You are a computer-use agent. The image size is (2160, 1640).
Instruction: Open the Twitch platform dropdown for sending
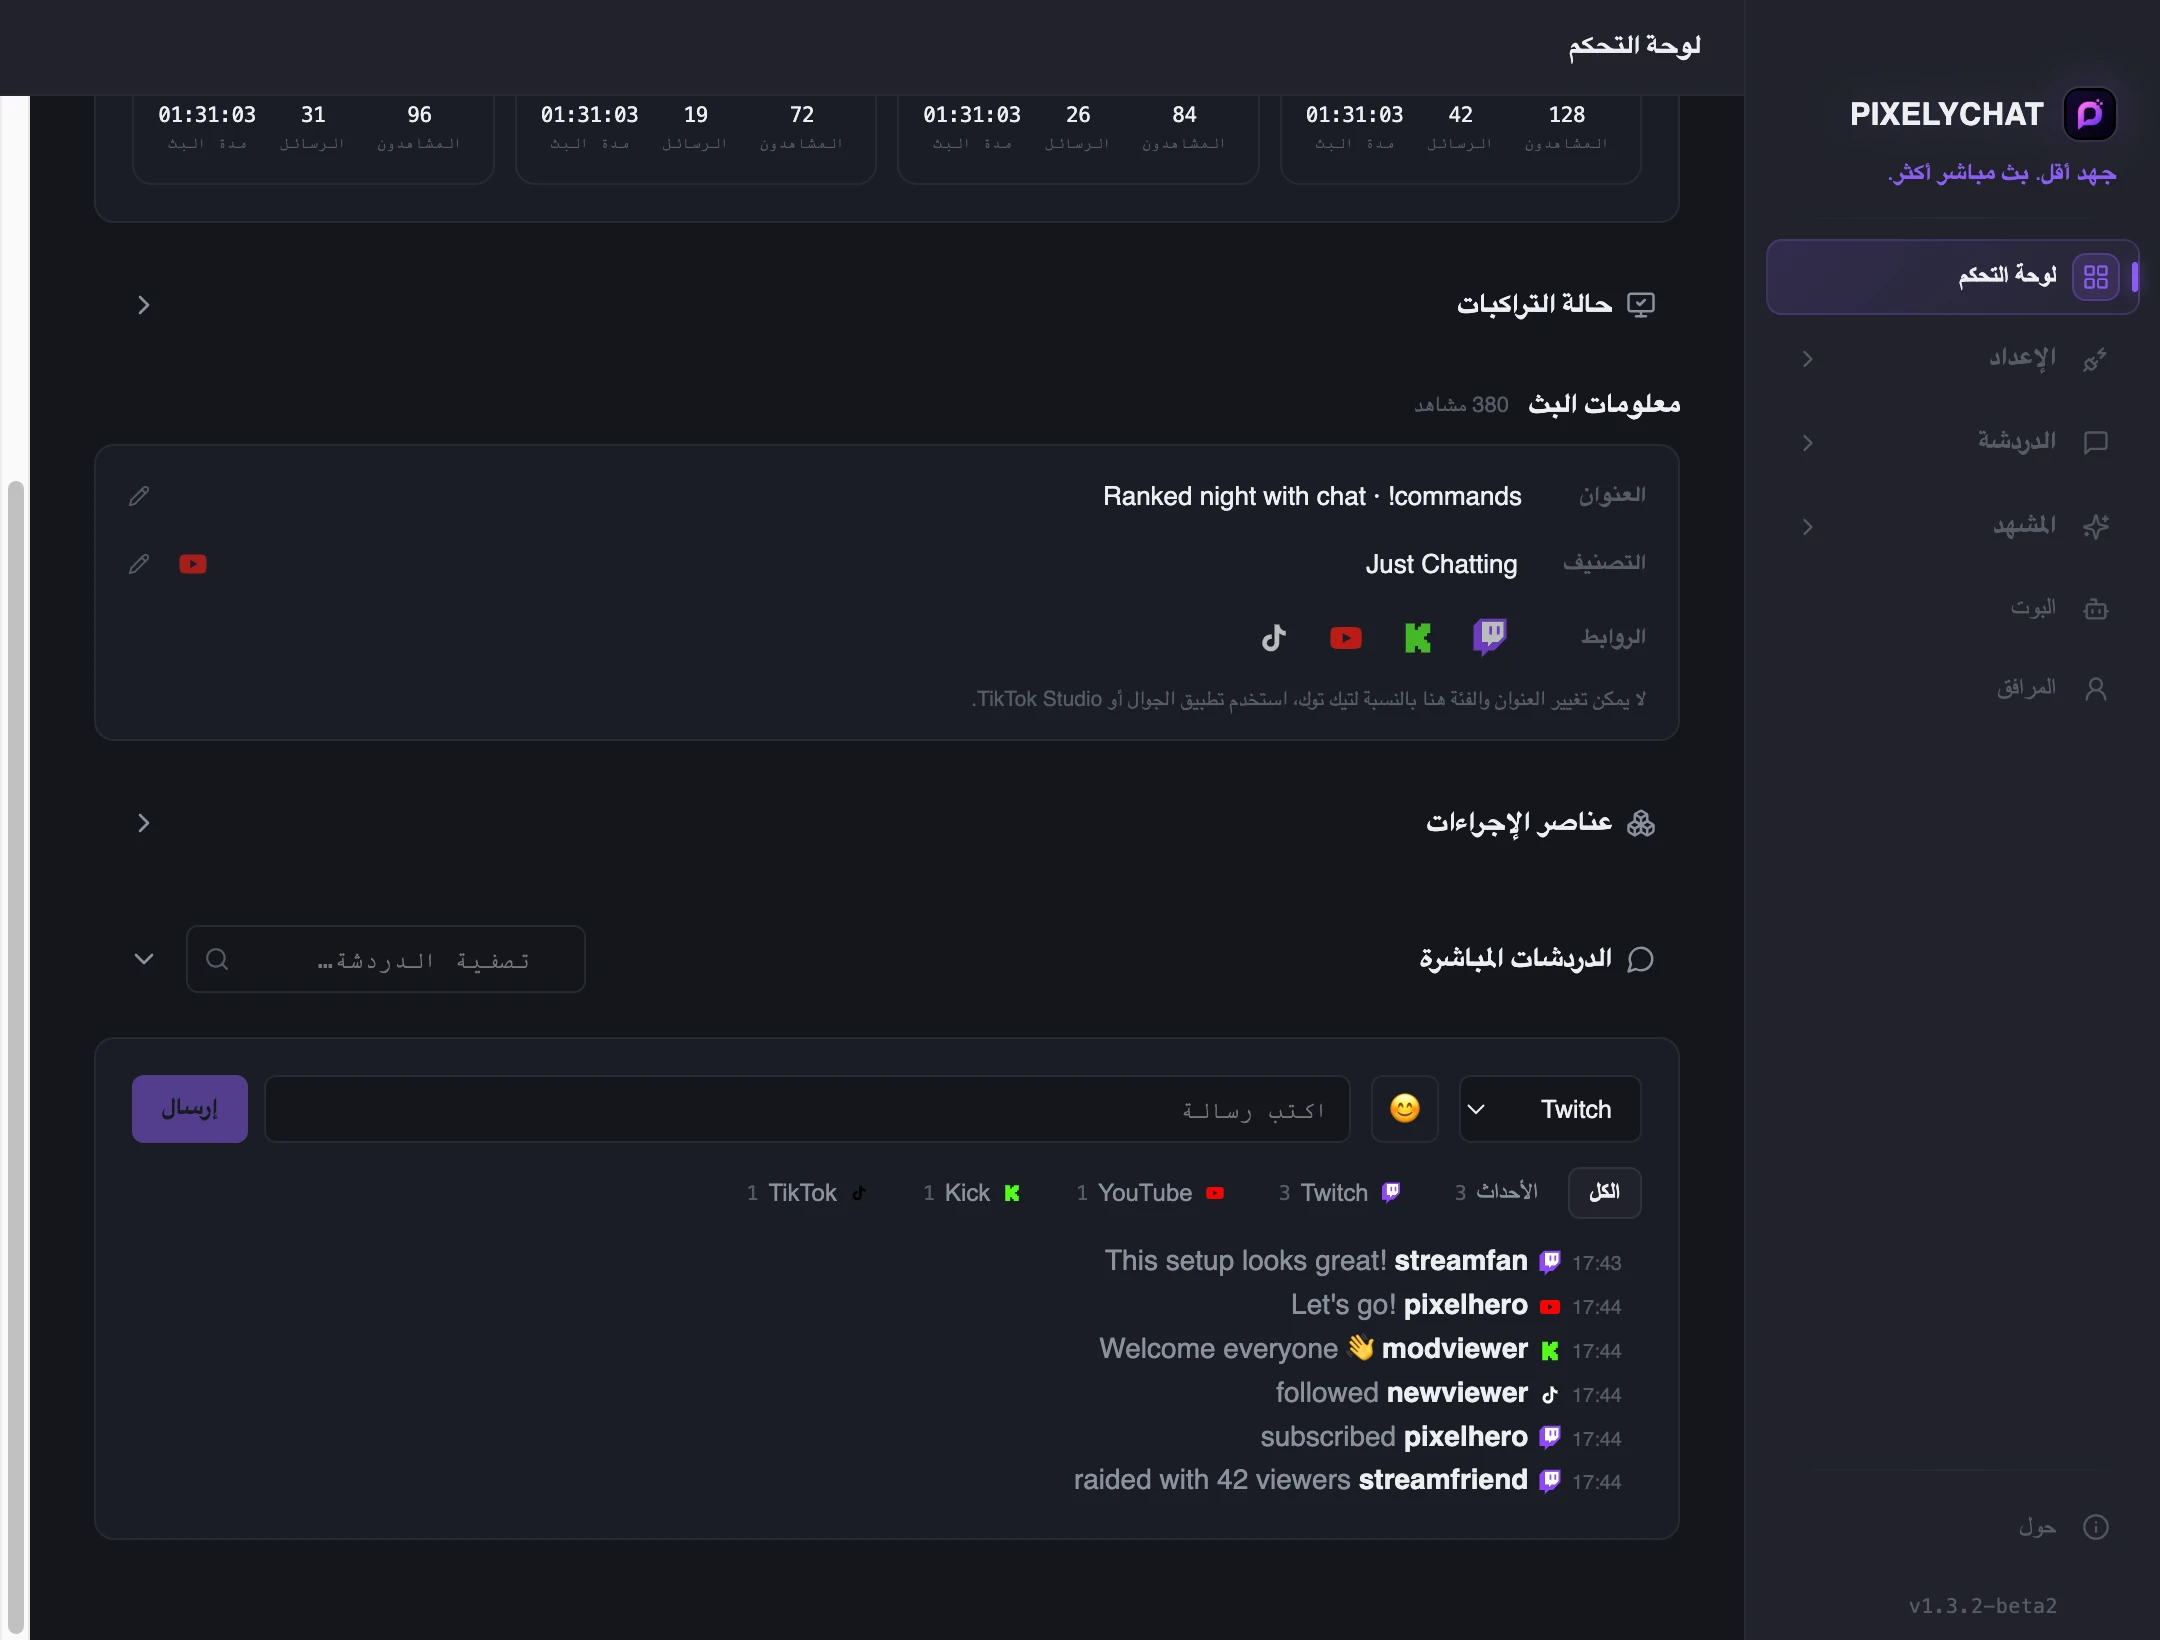1550,1109
